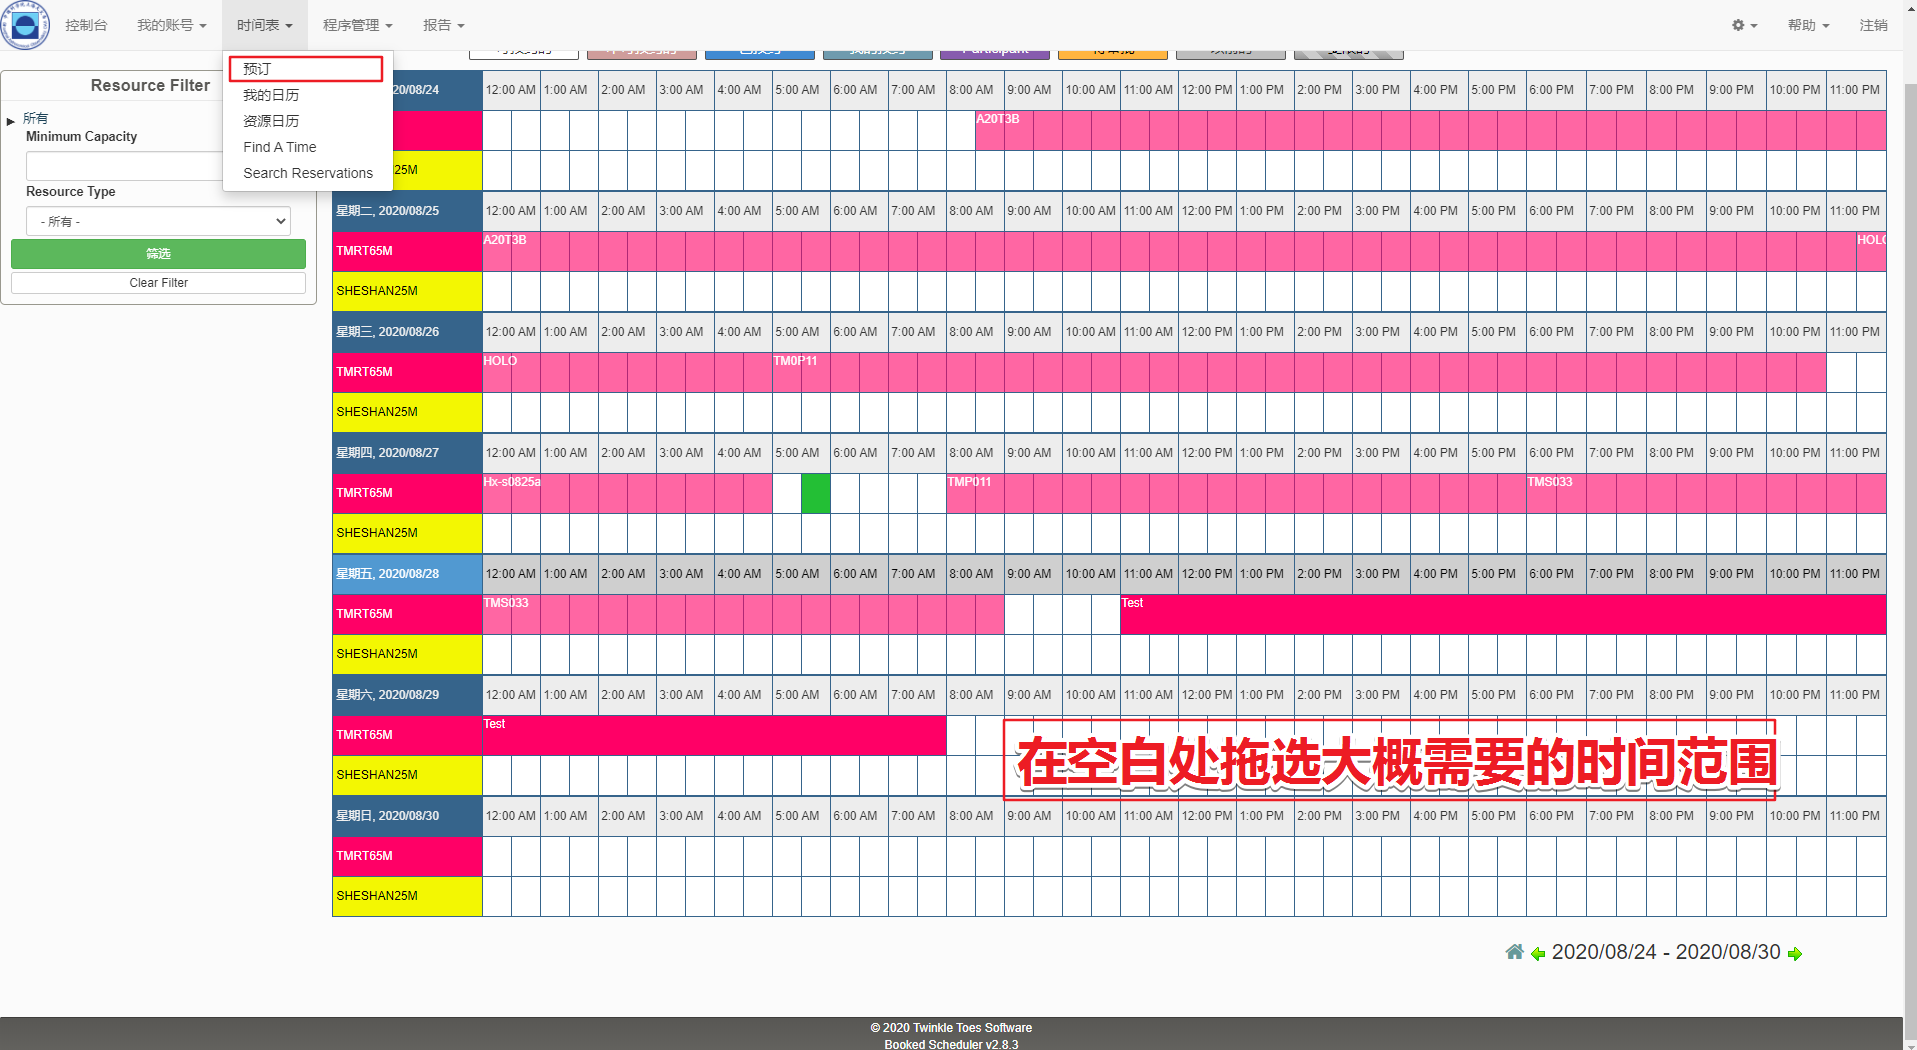
Task: Click the Booked Scheduler logo
Action: click(25, 25)
